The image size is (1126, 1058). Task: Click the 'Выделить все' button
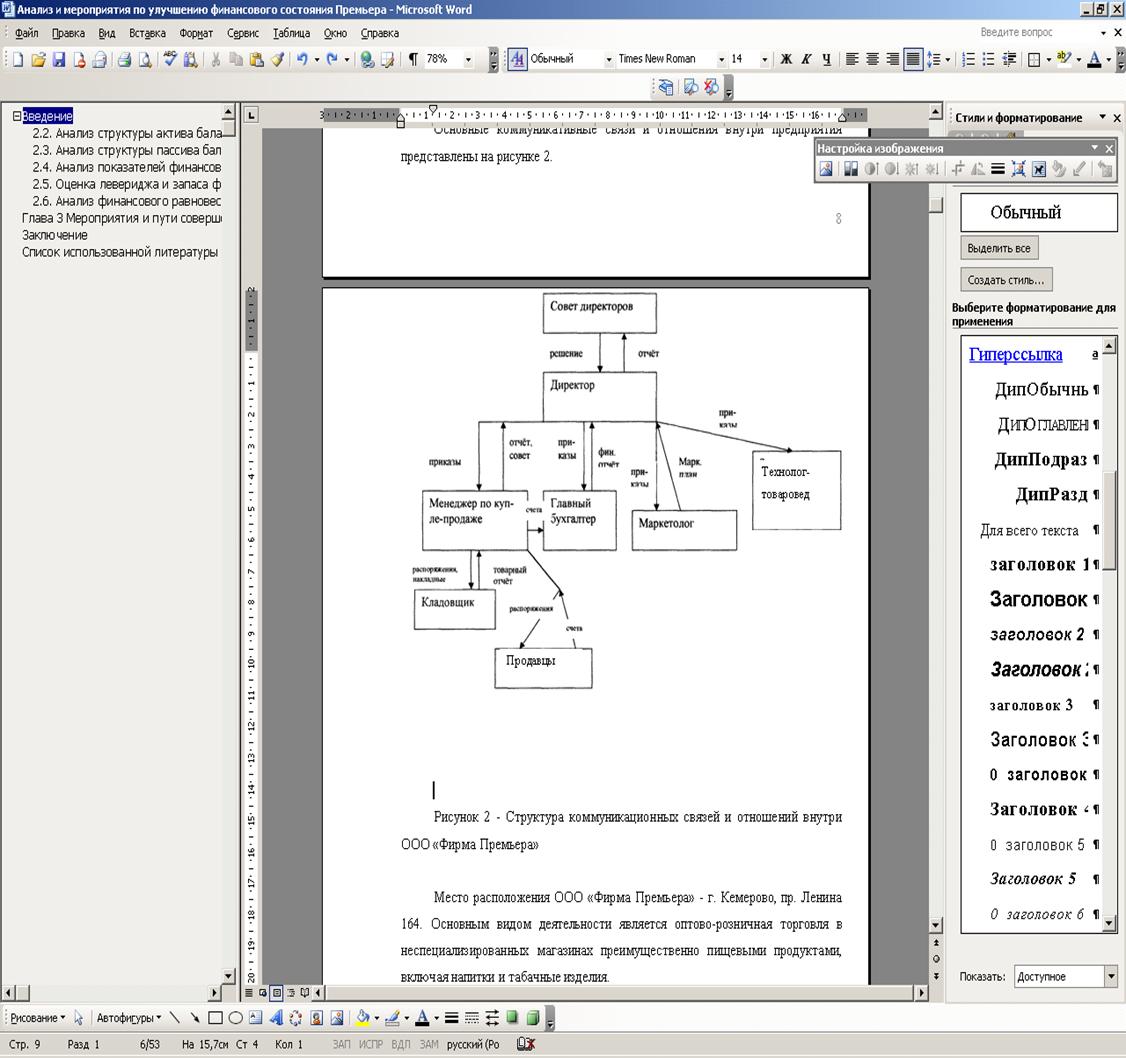pyautogui.click(x=999, y=248)
